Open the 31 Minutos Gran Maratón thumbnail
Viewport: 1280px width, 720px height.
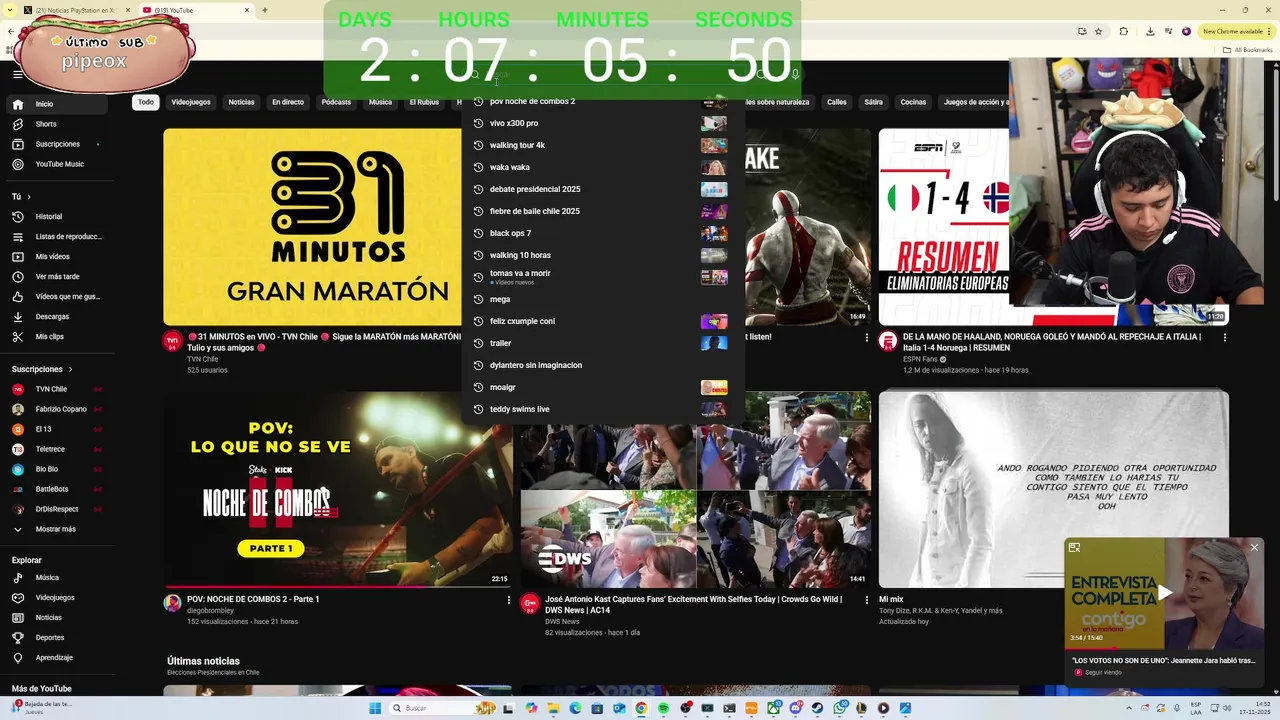[x=312, y=227]
